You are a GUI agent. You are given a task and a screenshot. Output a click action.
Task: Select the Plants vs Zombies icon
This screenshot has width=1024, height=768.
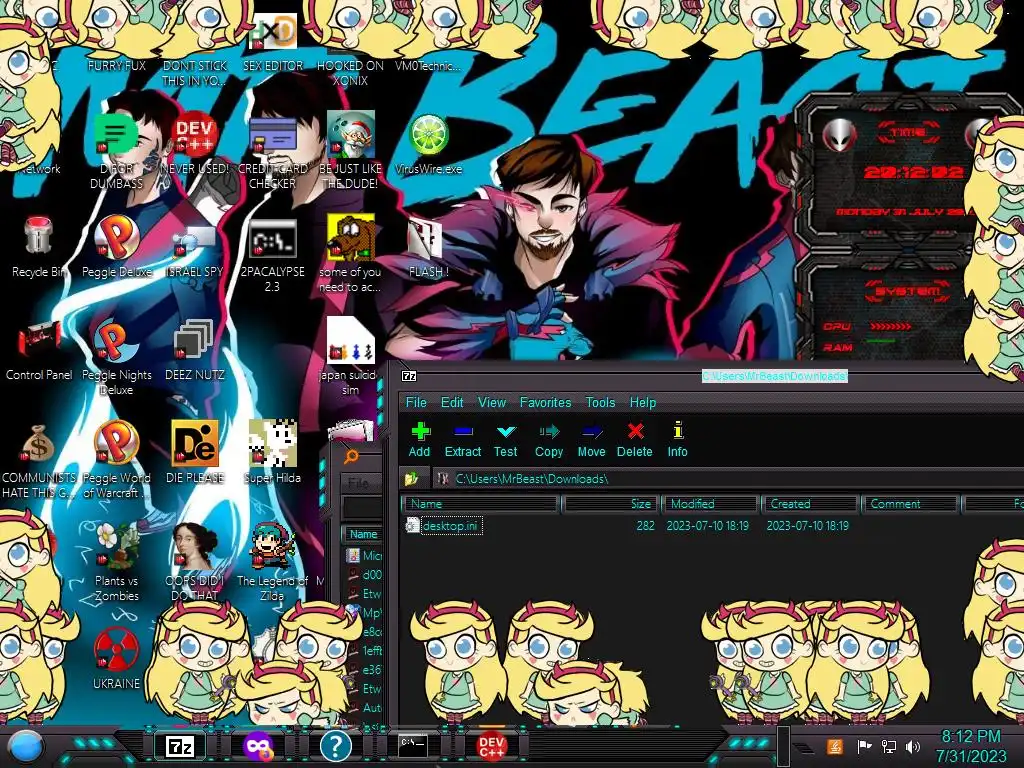tap(116, 563)
